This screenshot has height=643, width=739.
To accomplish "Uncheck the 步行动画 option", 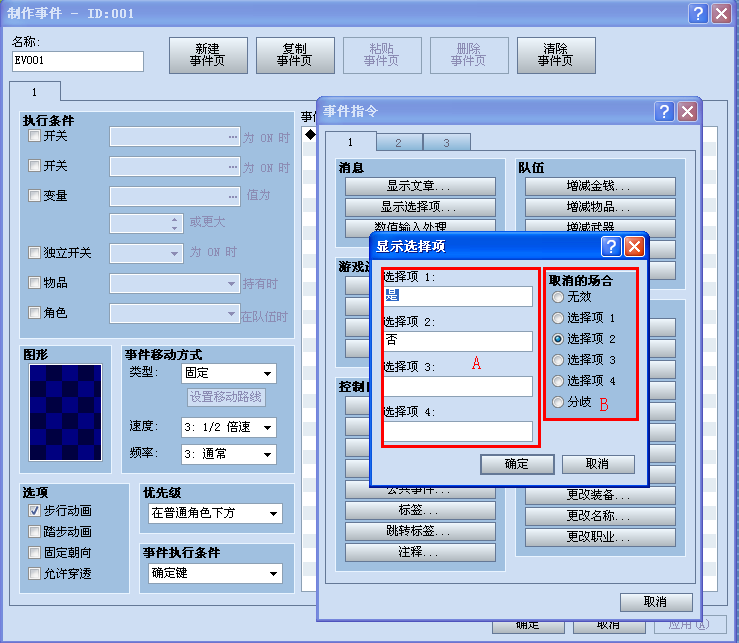I will (34, 511).
